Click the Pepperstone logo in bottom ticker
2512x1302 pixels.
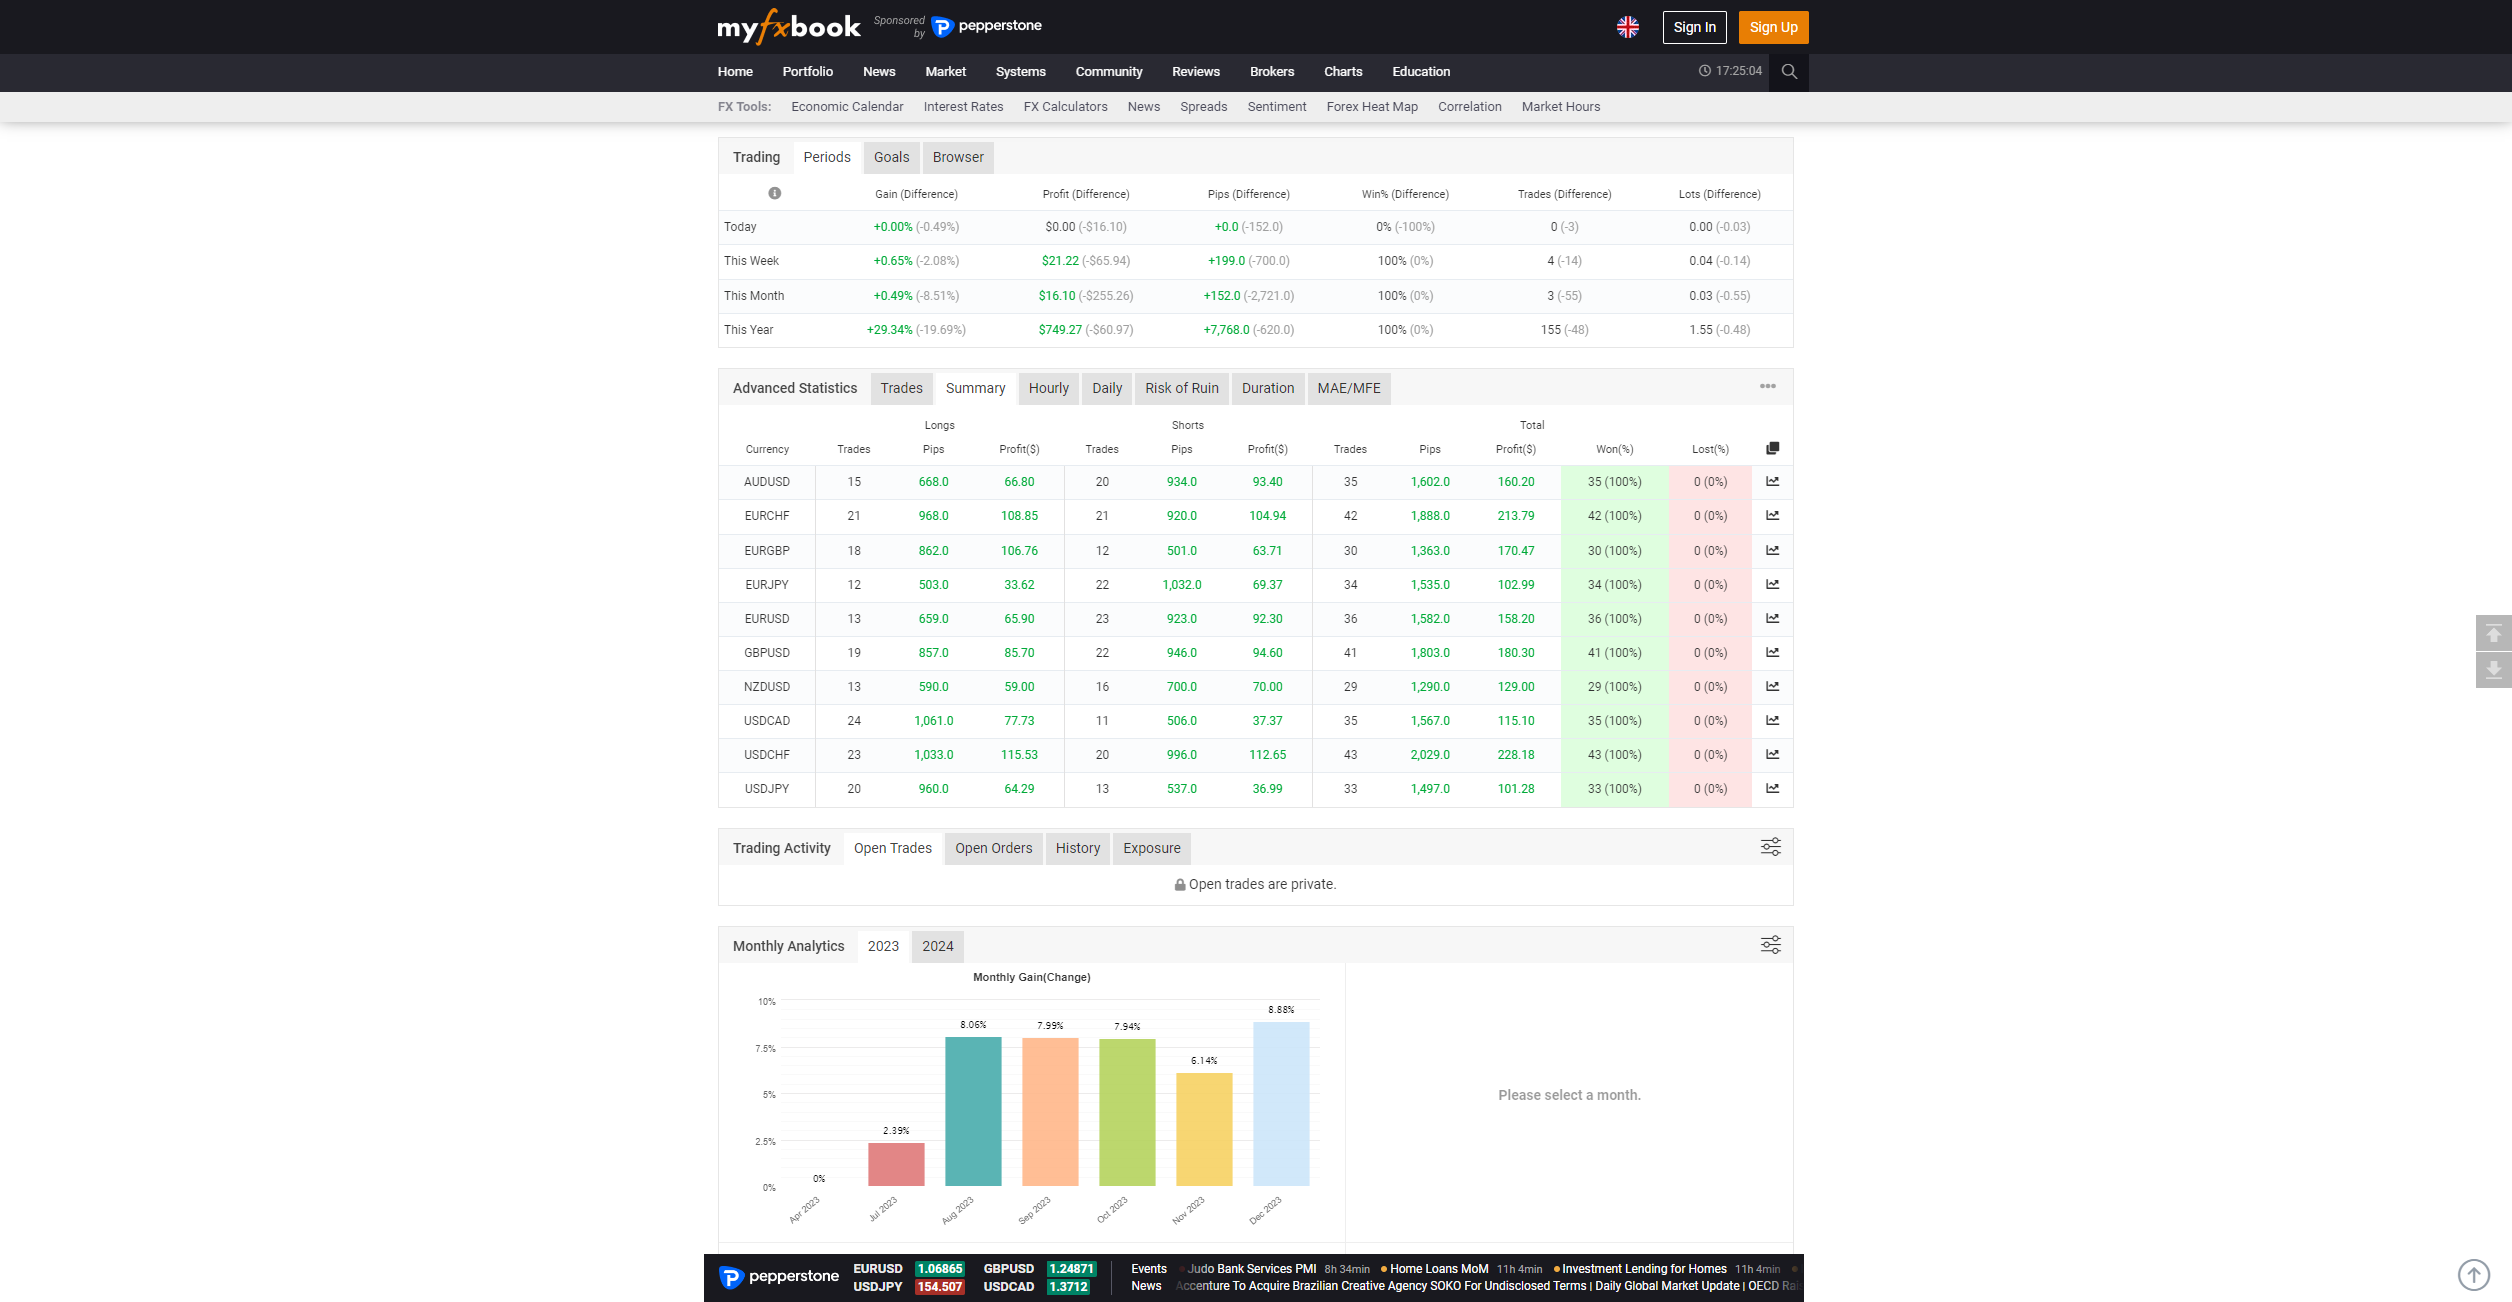(x=779, y=1277)
